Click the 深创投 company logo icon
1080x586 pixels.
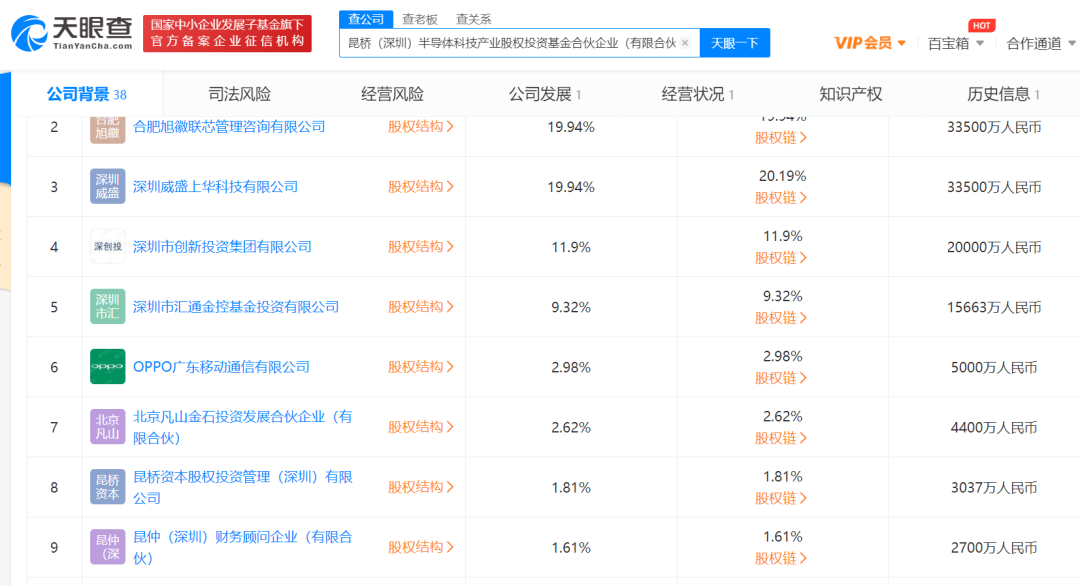[107, 247]
